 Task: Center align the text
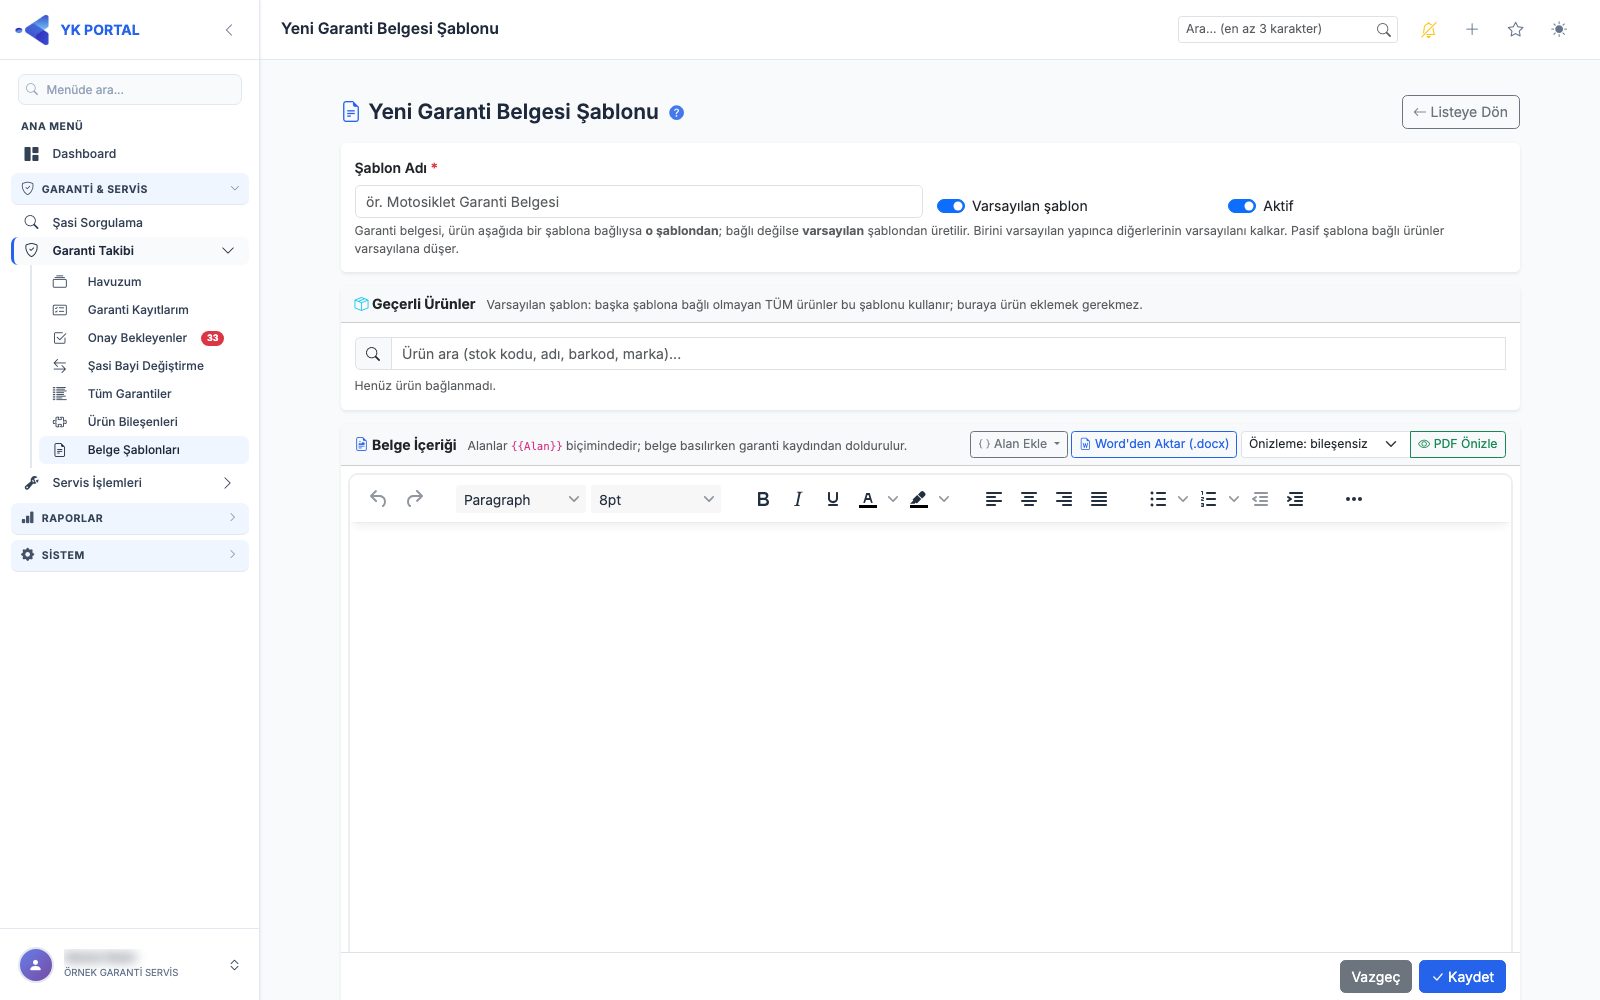1029,499
